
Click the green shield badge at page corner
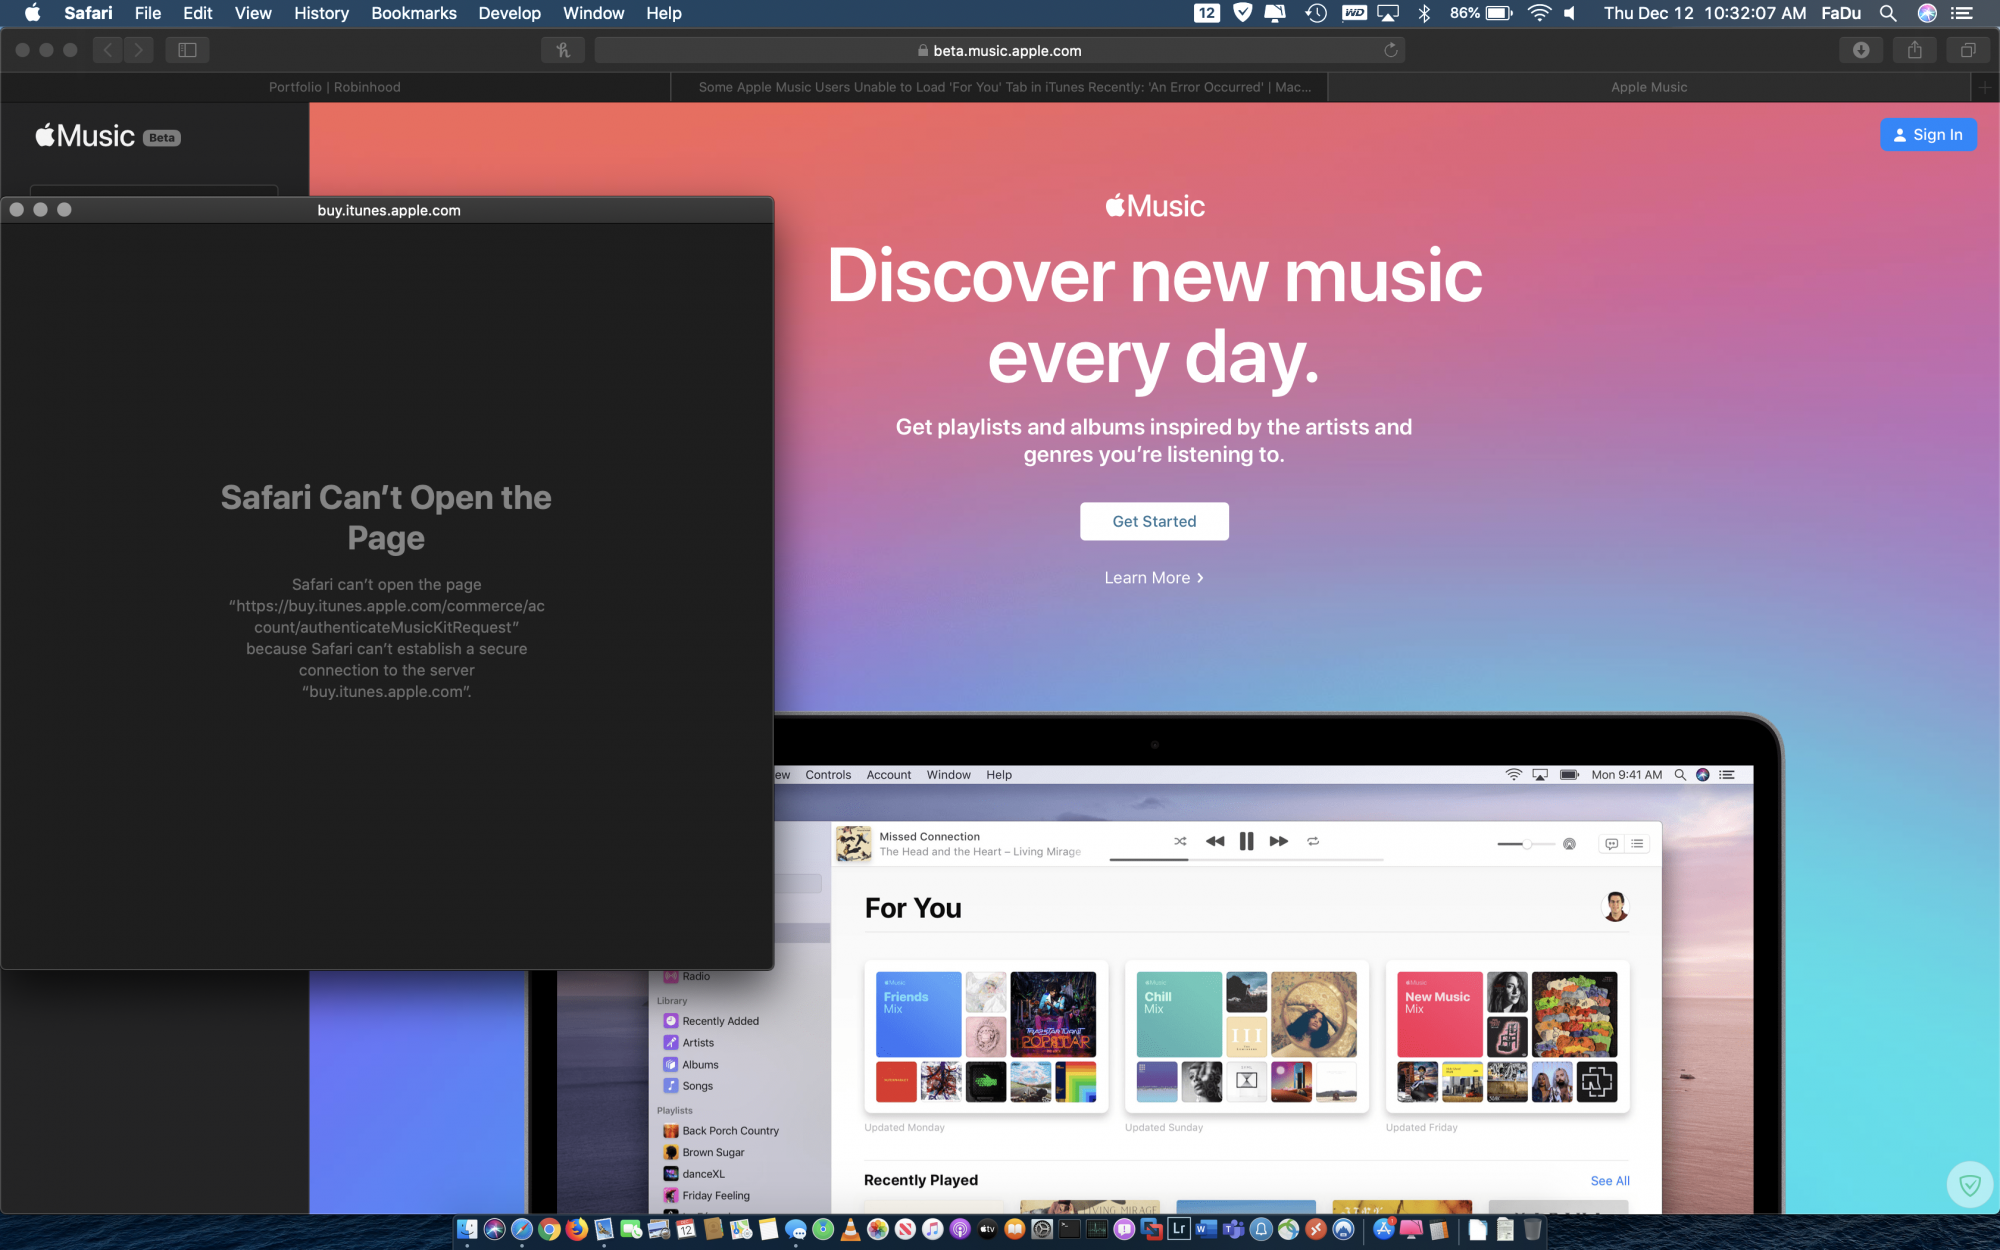[1969, 1185]
